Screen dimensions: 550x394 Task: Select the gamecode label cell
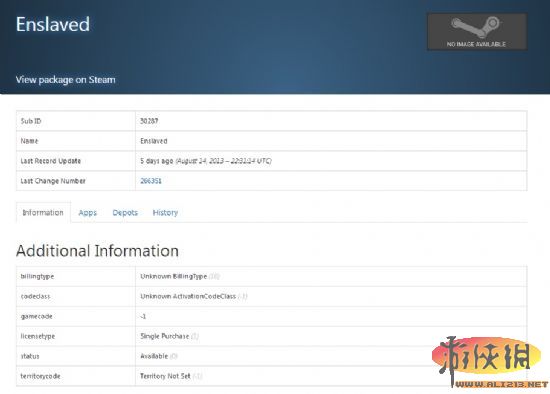(76, 316)
